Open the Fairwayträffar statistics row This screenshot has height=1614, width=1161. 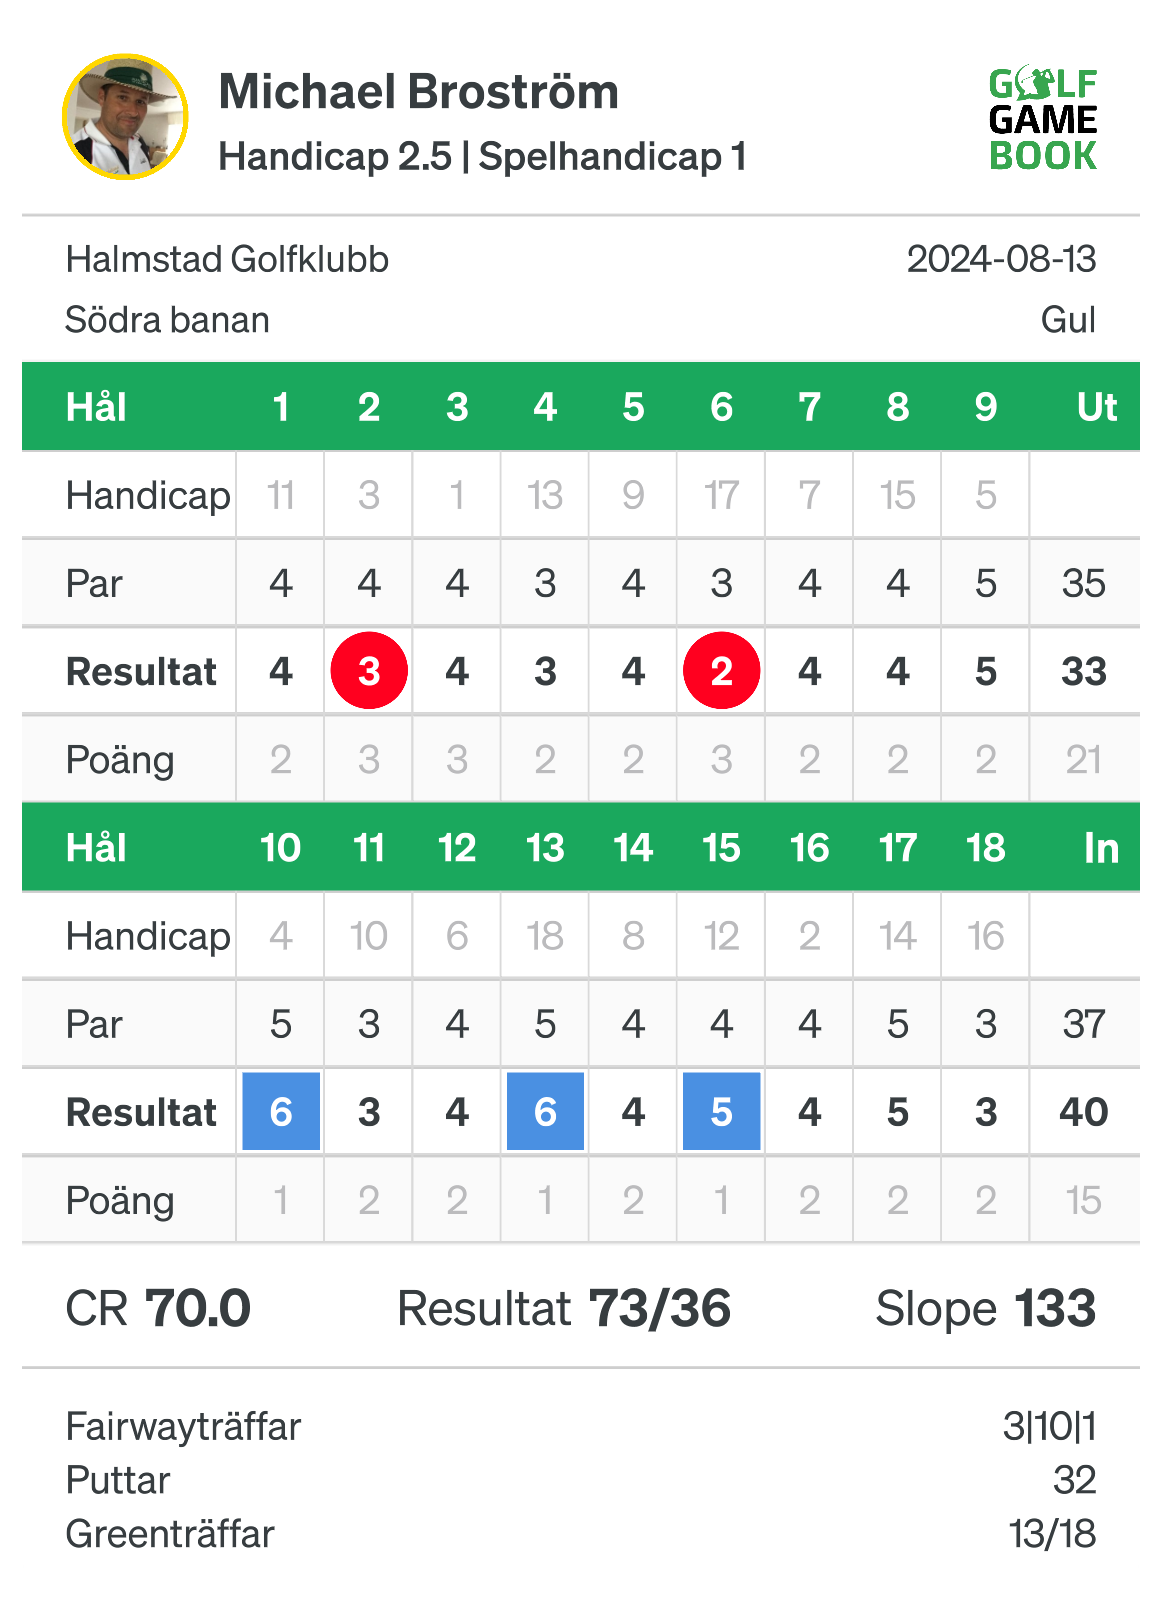tap(581, 1426)
